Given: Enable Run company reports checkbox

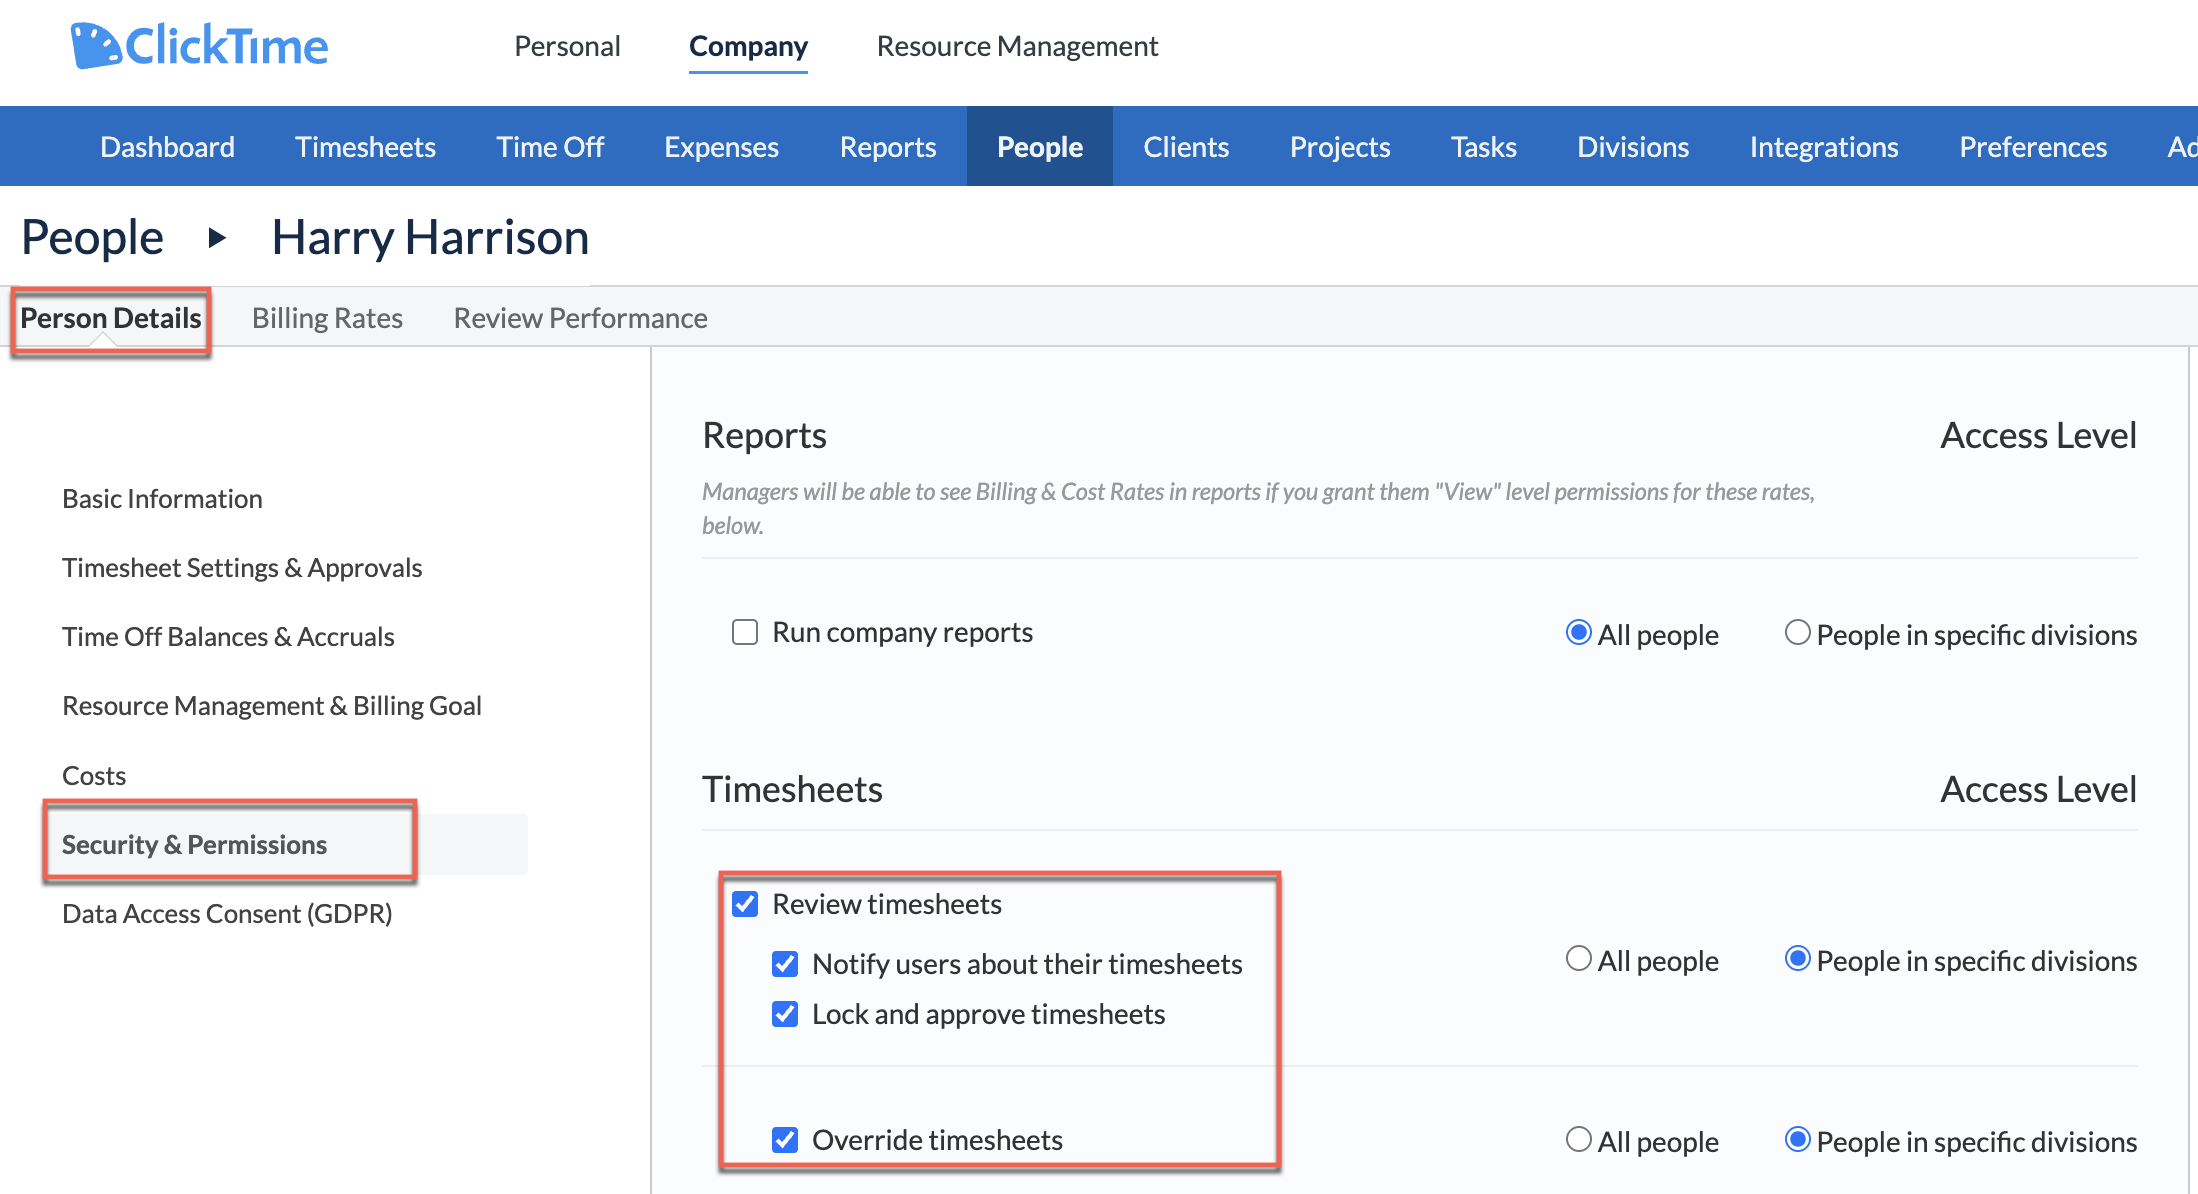Looking at the screenshot, I should pyautogui.click(x=745, y=632).
